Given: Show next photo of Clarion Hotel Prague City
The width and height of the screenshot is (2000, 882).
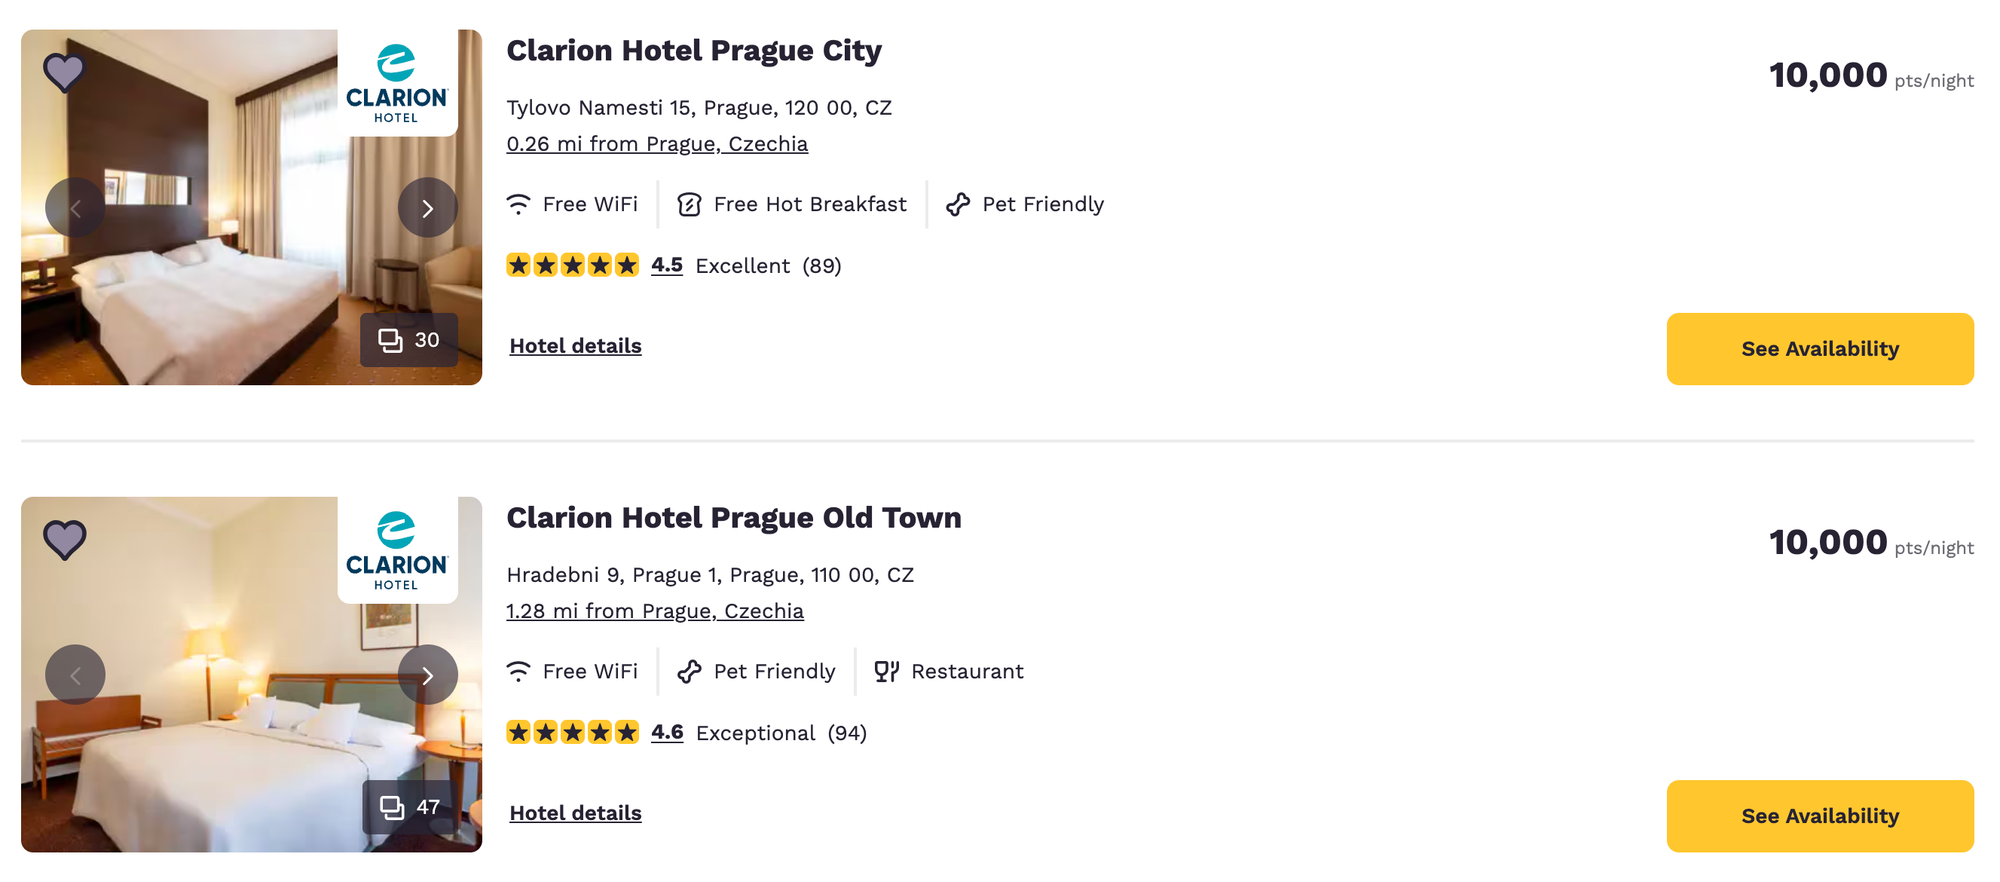Looking at the screenshot, I should (x=428, y=208).
